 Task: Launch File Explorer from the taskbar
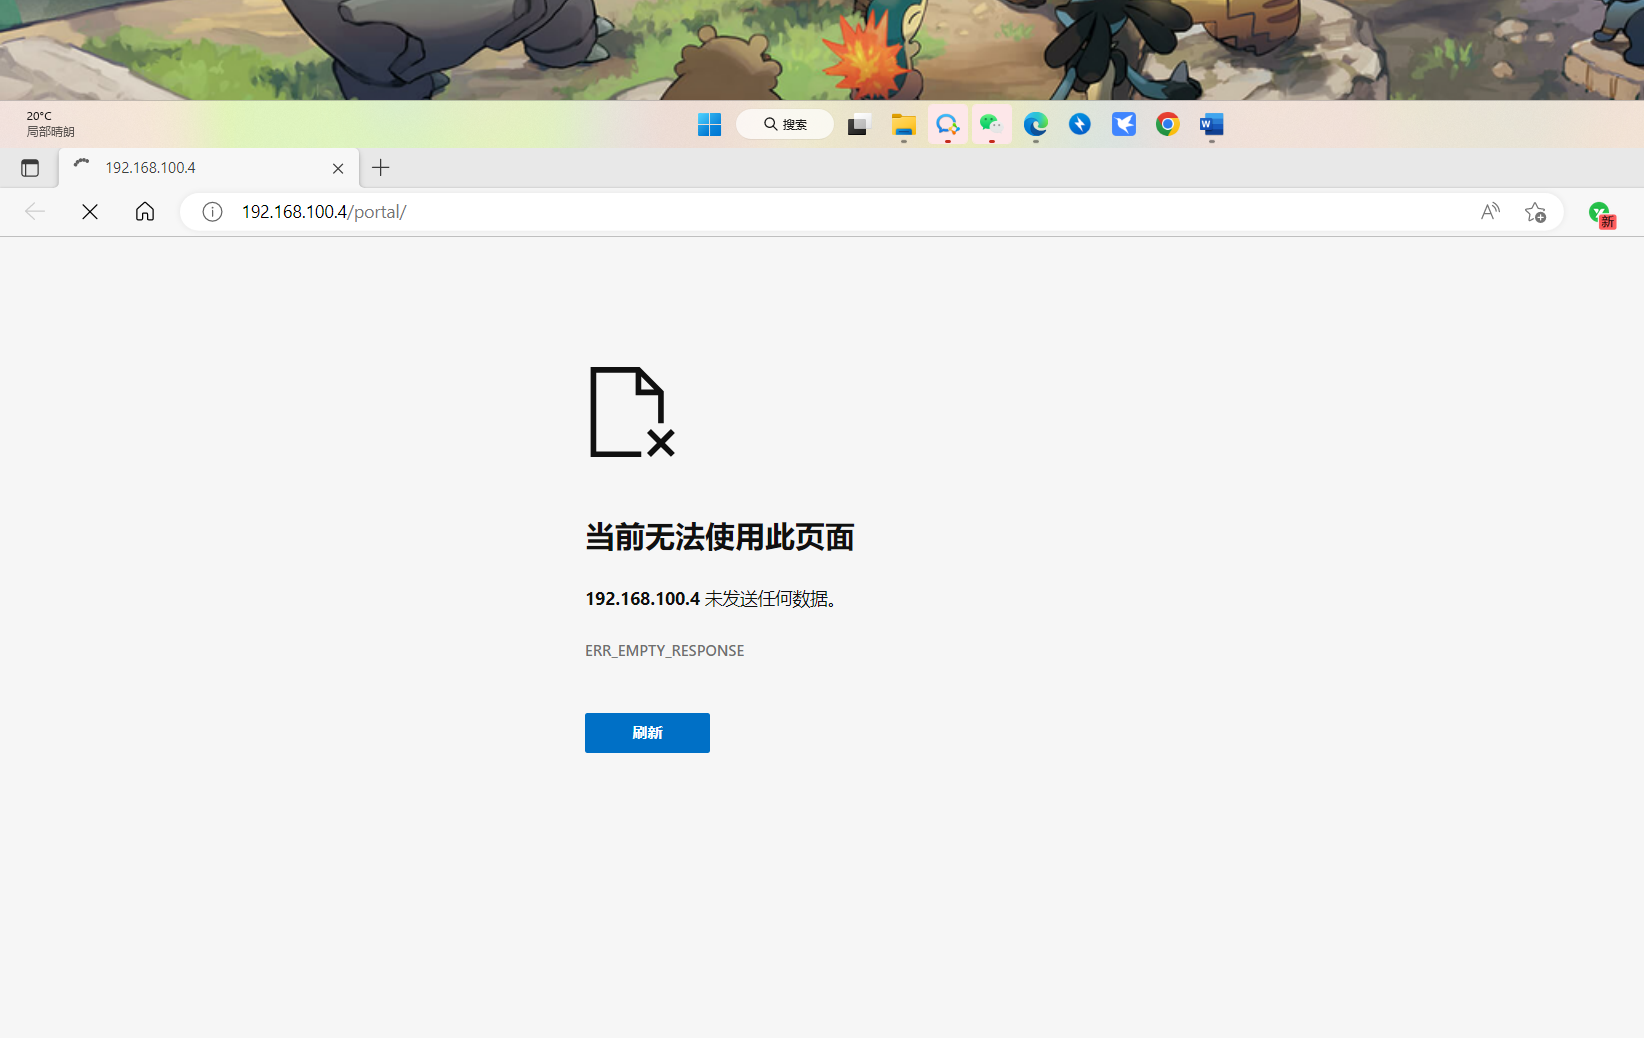903,125
